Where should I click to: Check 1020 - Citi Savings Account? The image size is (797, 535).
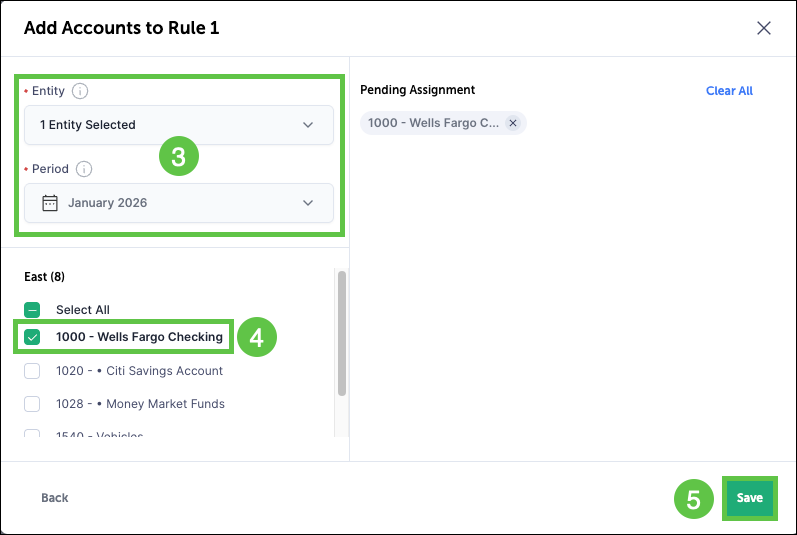coord(32,371)
